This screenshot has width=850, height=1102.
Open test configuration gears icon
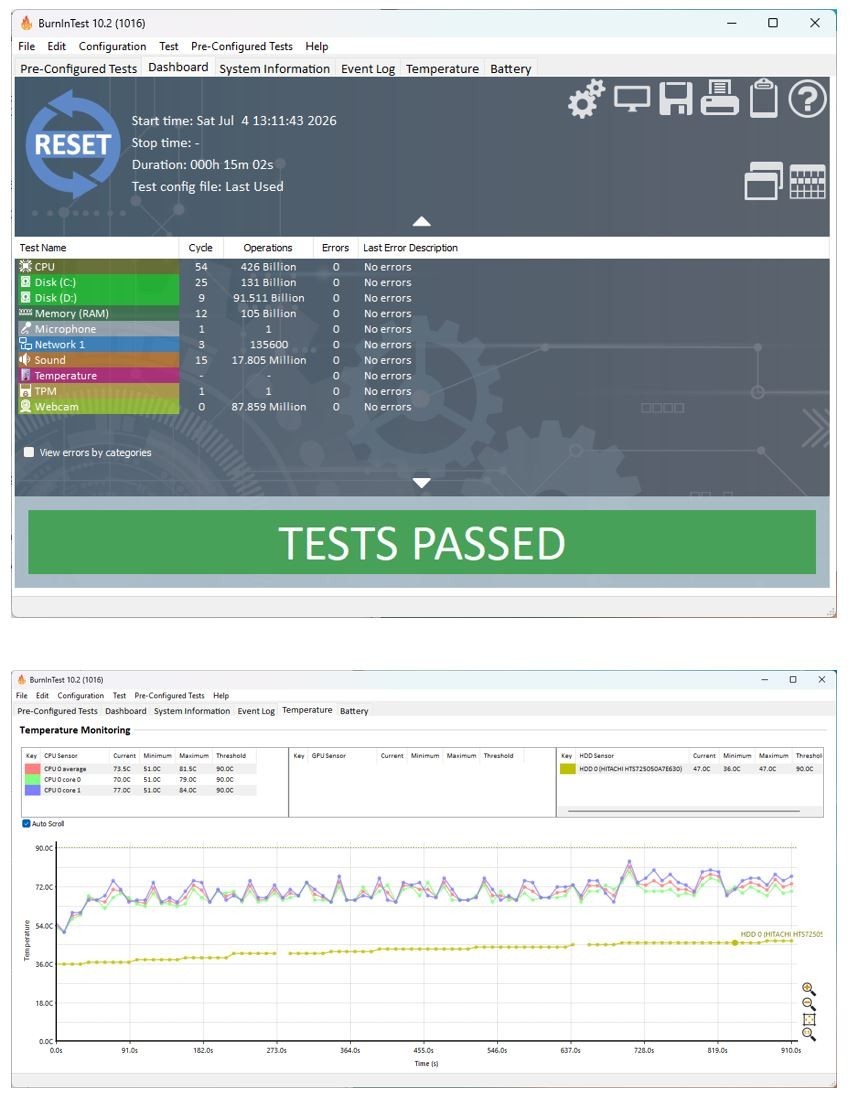586,98
